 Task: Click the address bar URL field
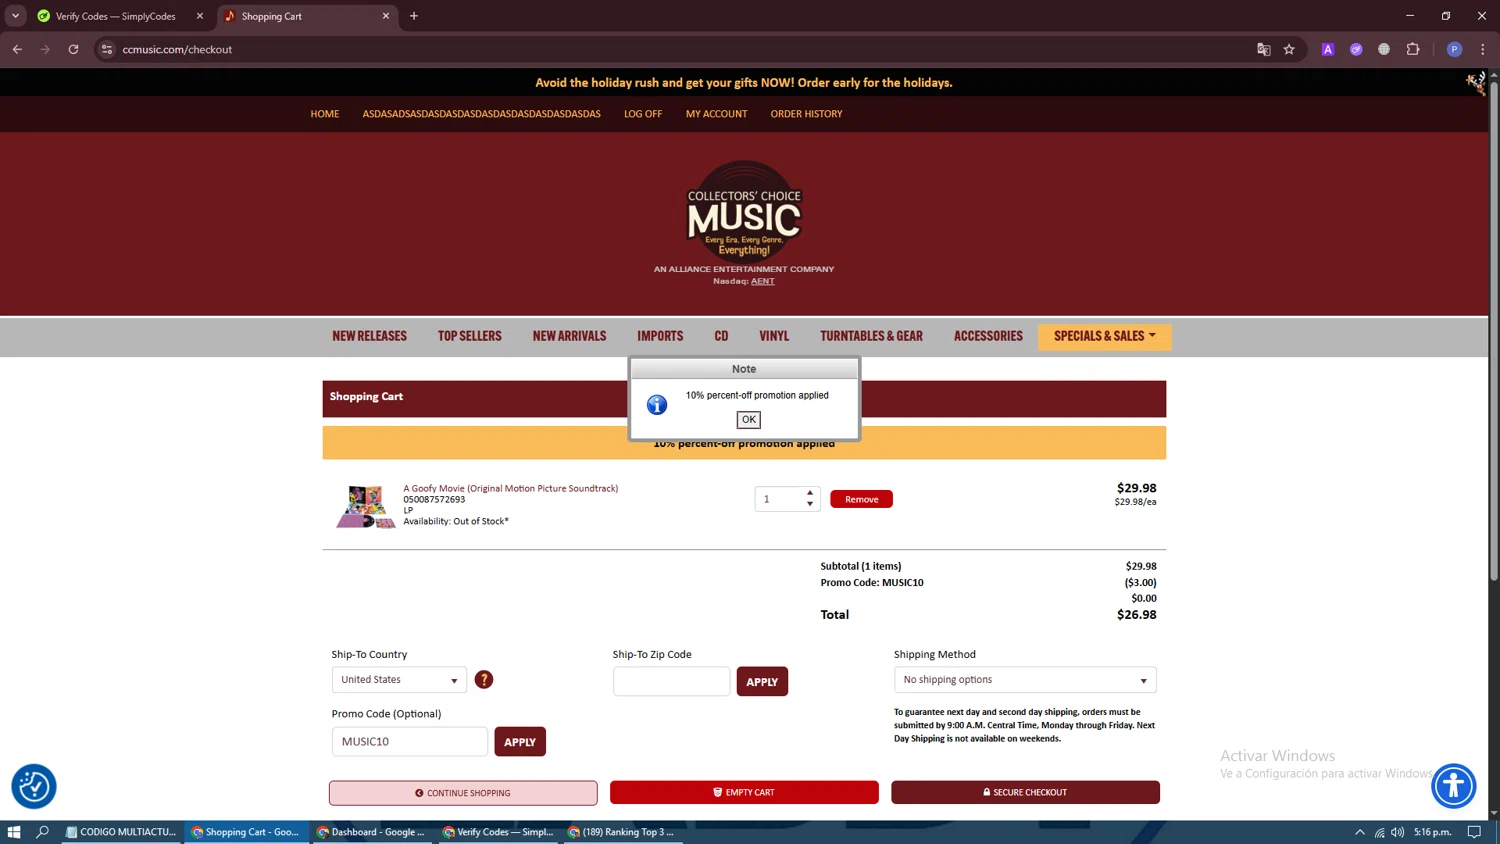click(x=680, y=49)
